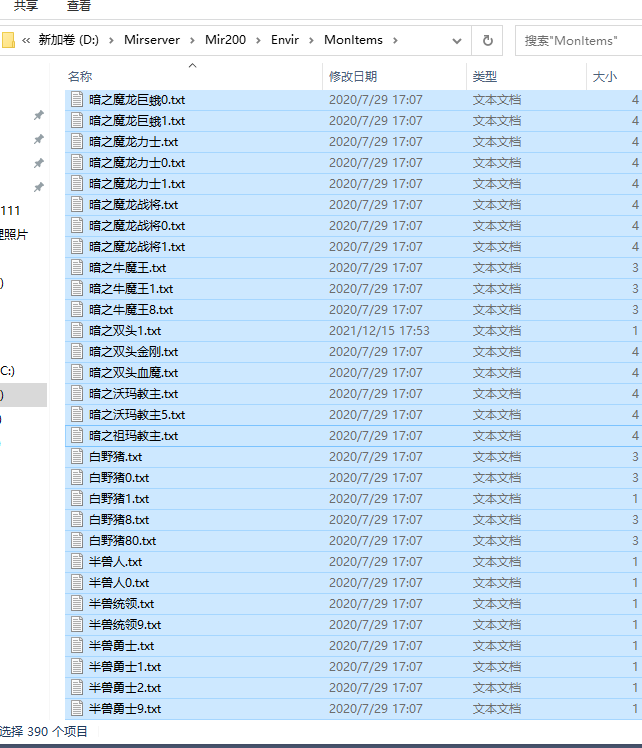
Task: Click file icon of 白野猪1.txt
Action: 77,498
